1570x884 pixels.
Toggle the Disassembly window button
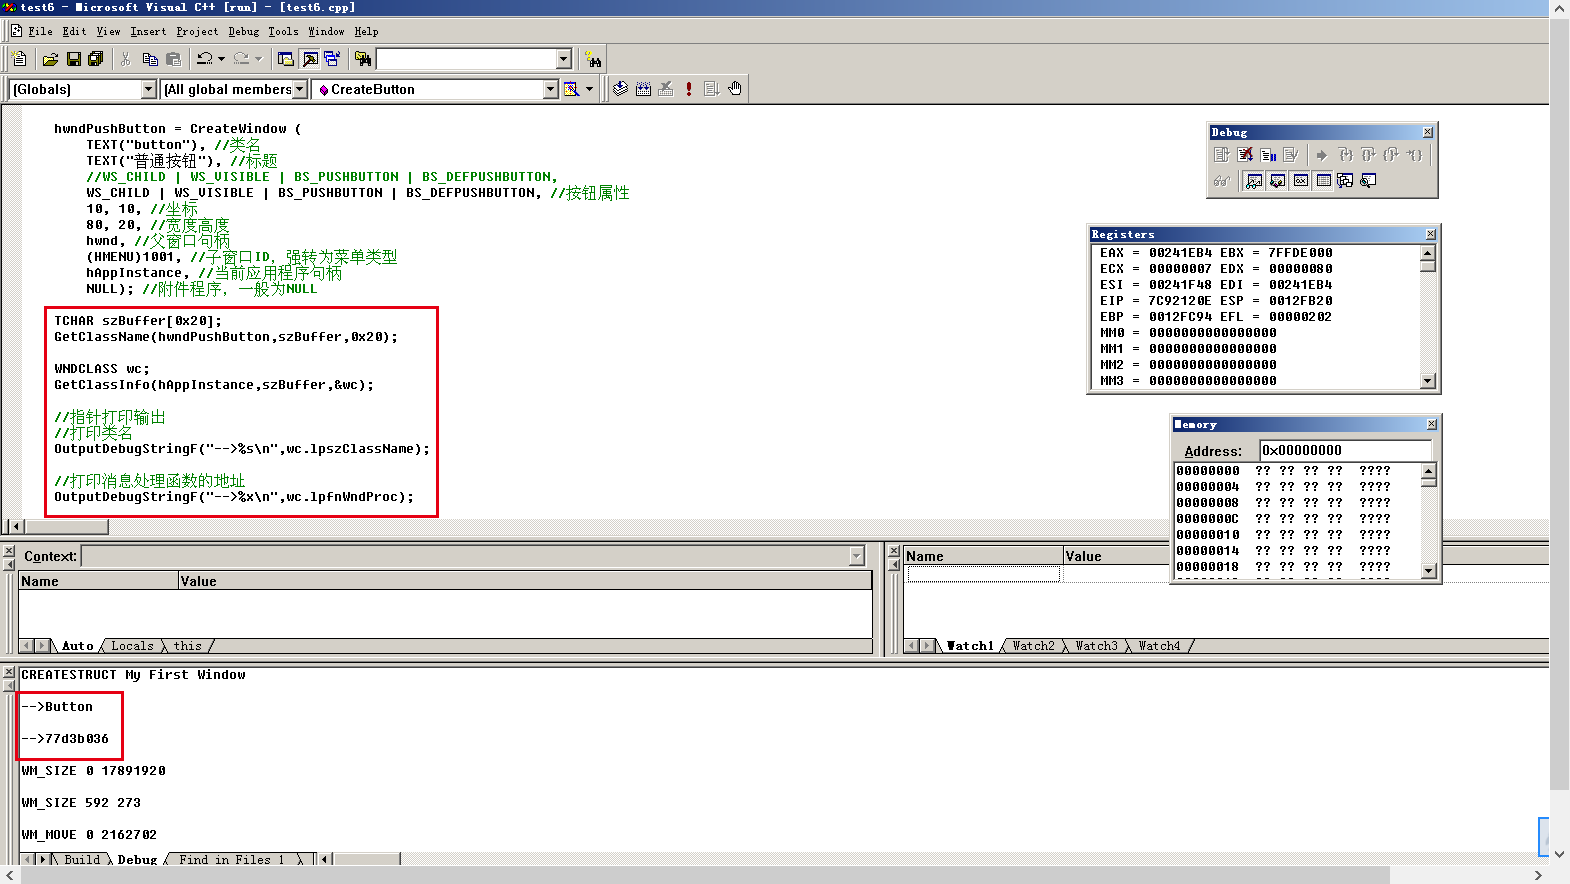(x=1368, y=181)
